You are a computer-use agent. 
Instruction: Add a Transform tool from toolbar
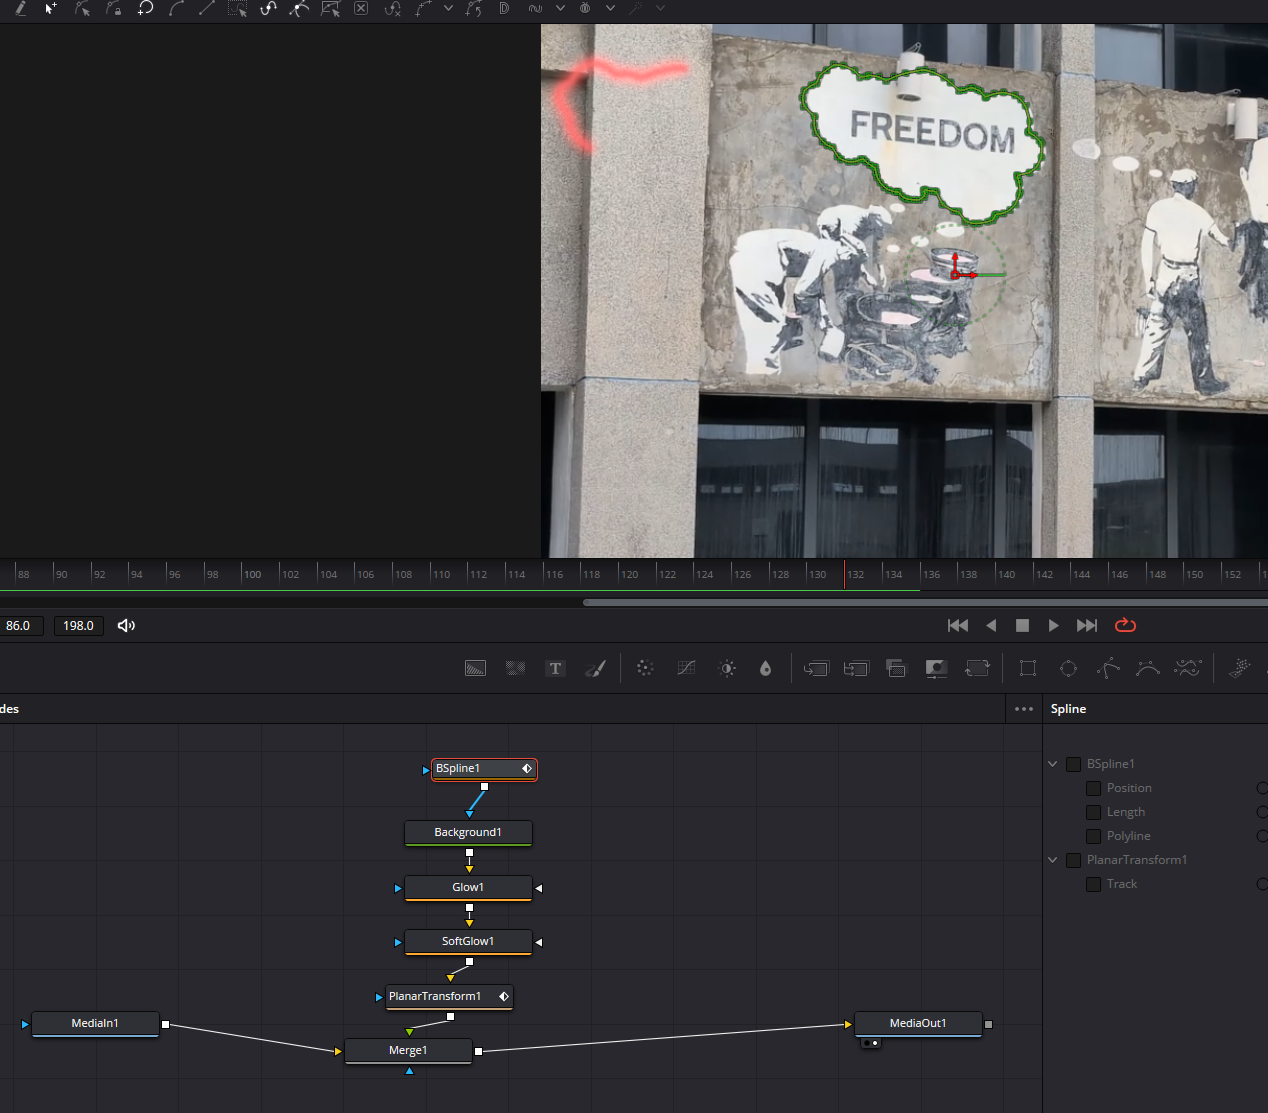977,668
